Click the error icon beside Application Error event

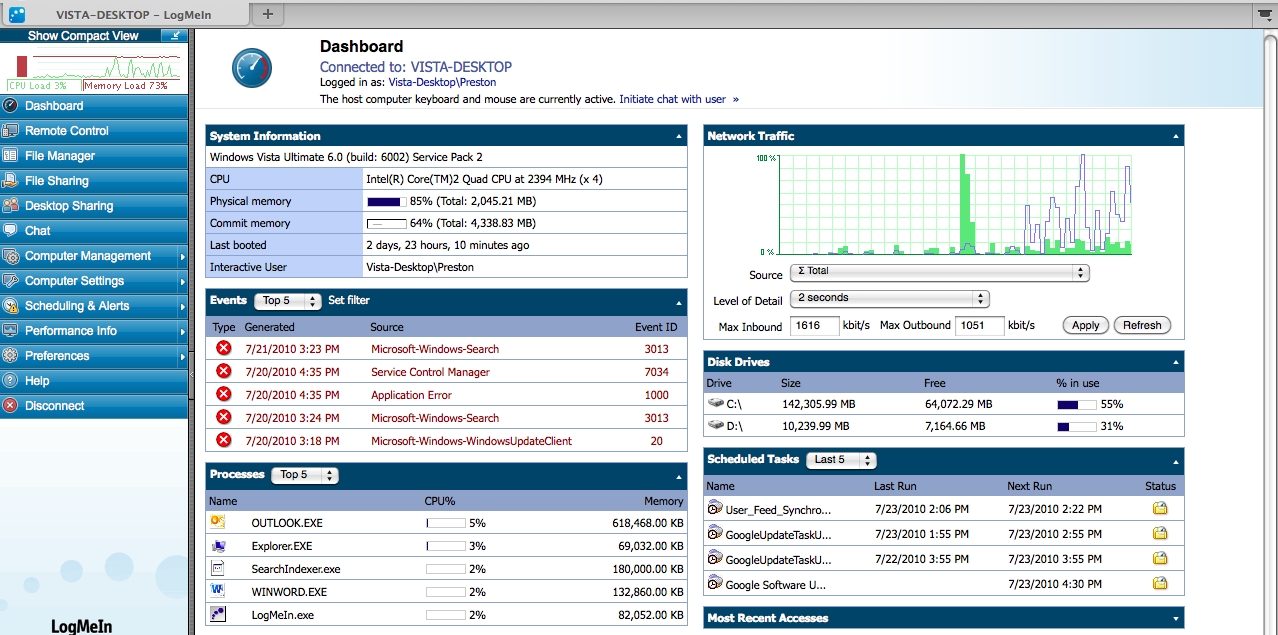(x=223, y=395)
